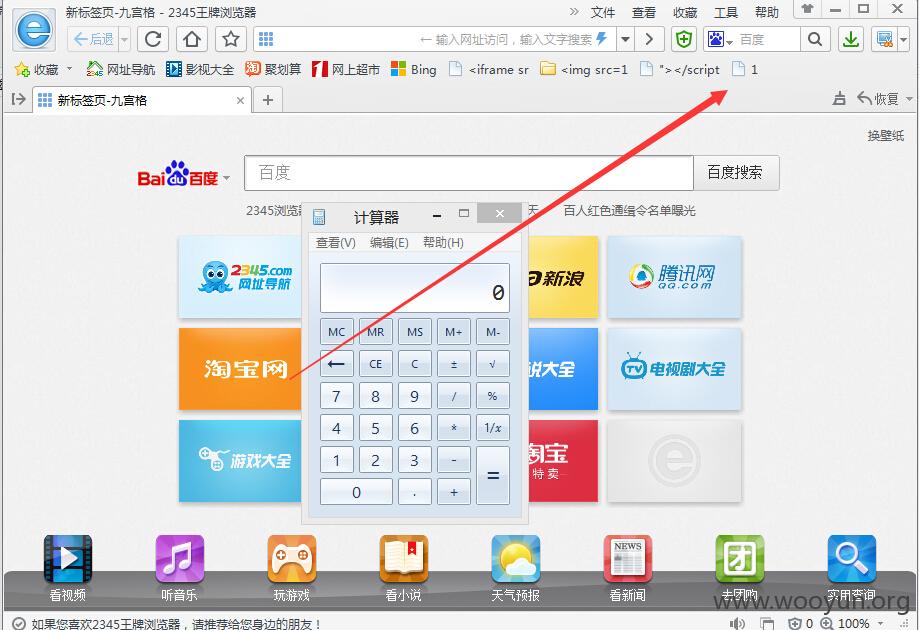Open the "></script bookmark
Screen dimensions: 919x630
(680, 69)
